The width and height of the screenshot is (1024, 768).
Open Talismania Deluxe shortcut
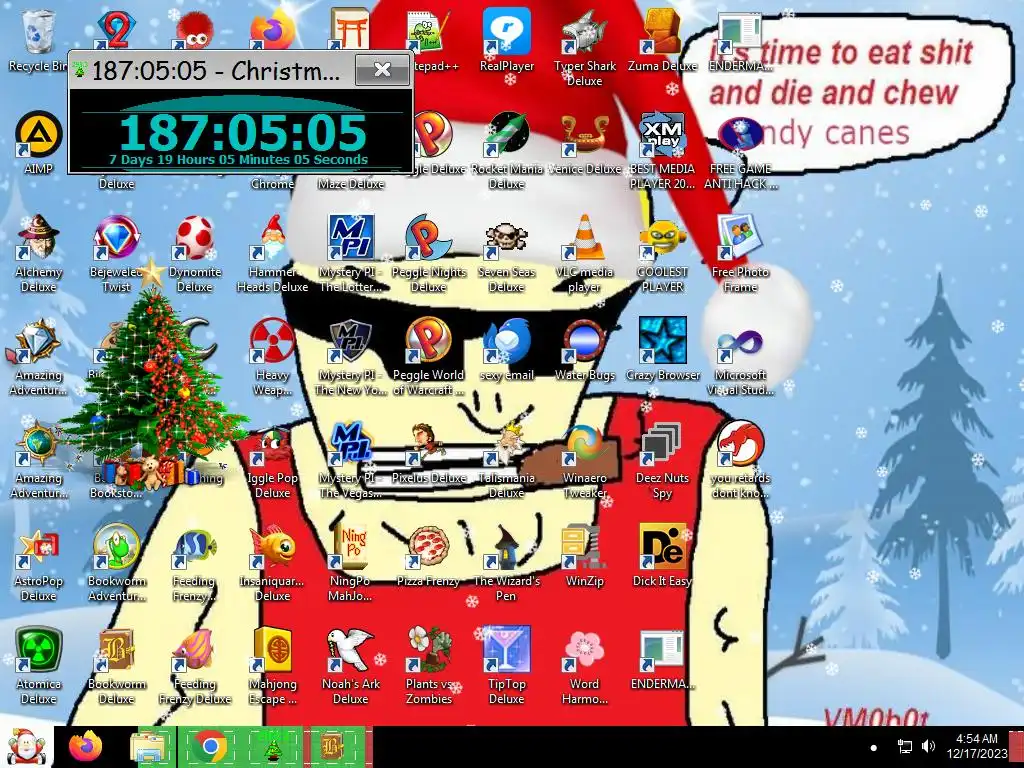[x=507, y=460]
